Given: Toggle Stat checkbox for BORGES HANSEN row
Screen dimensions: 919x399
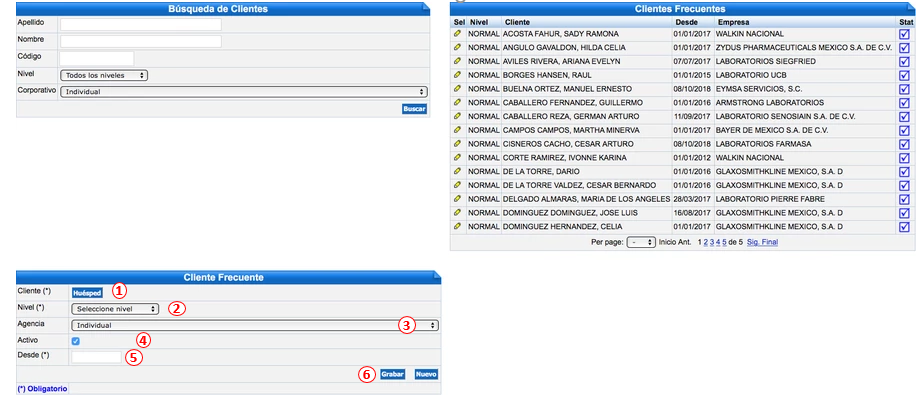Looking at the screenshot, I should 904,76.
